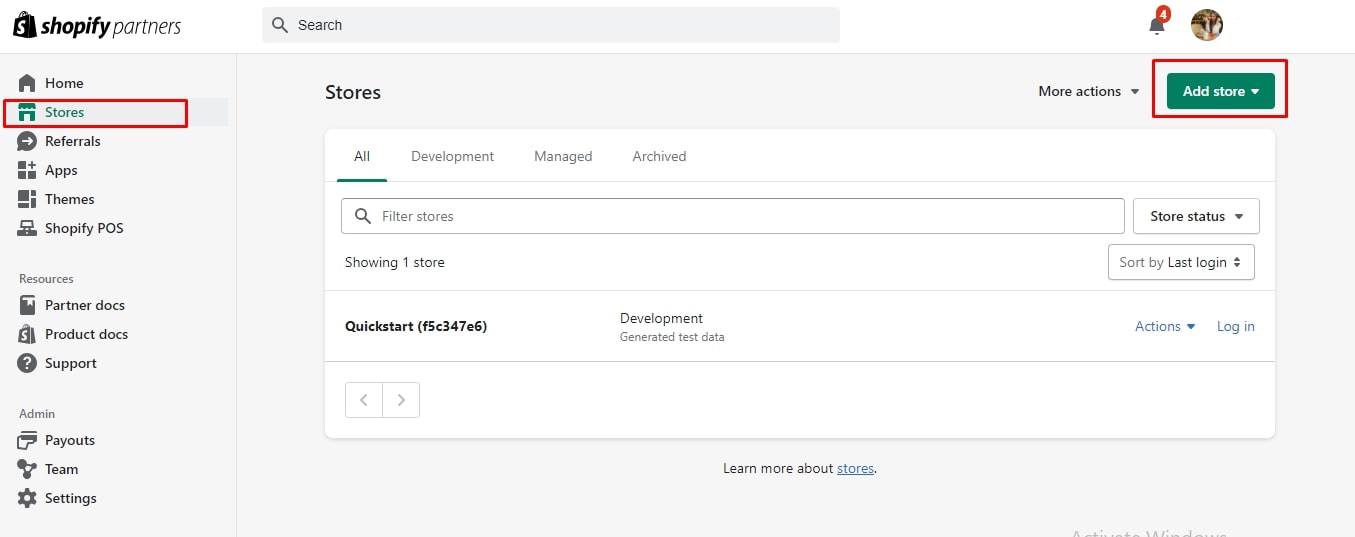
Task: Click the Partner docs book icon
Action: point(27,305)
